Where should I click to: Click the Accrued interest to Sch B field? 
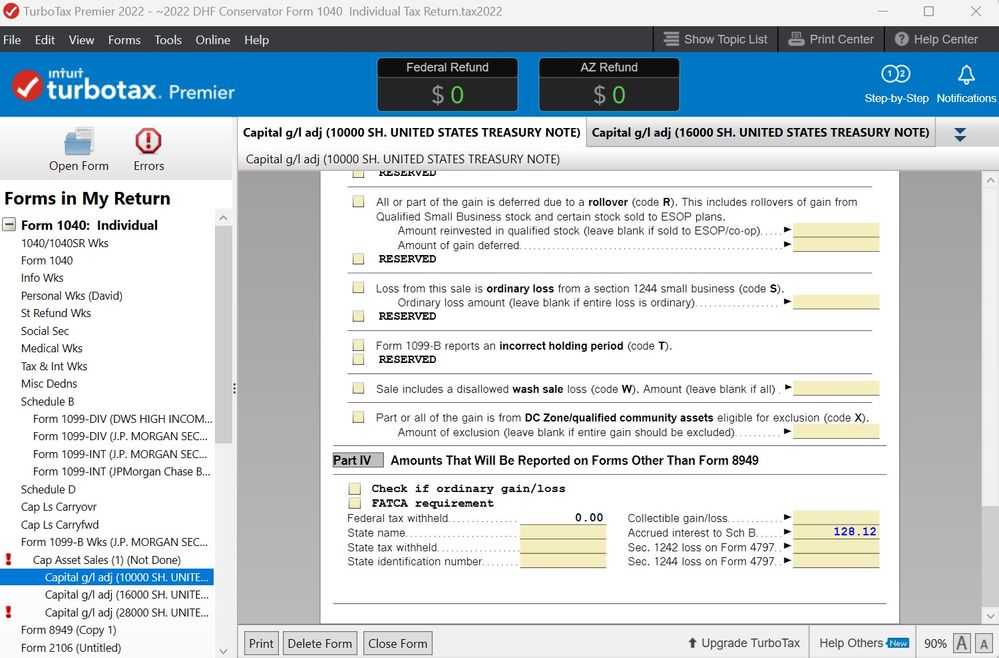tap(836, 532)
